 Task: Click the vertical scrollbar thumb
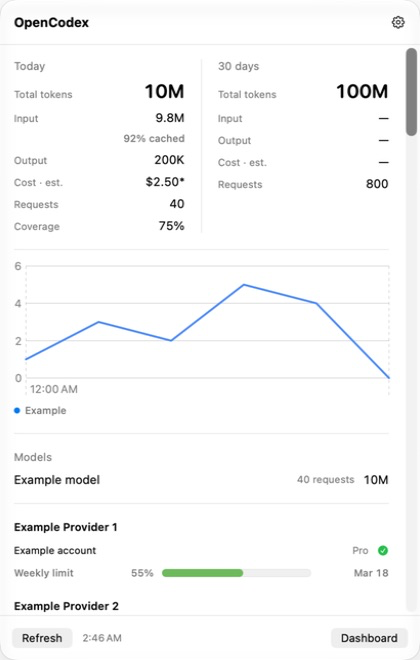tap(411, 92)
